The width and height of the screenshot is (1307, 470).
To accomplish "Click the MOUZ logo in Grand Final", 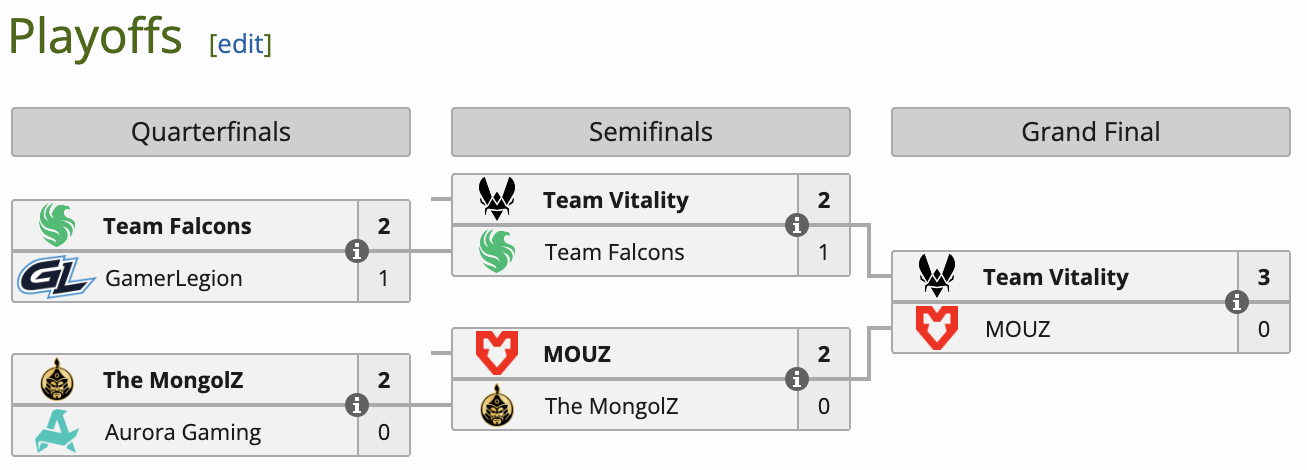I will tap(937, 328).
